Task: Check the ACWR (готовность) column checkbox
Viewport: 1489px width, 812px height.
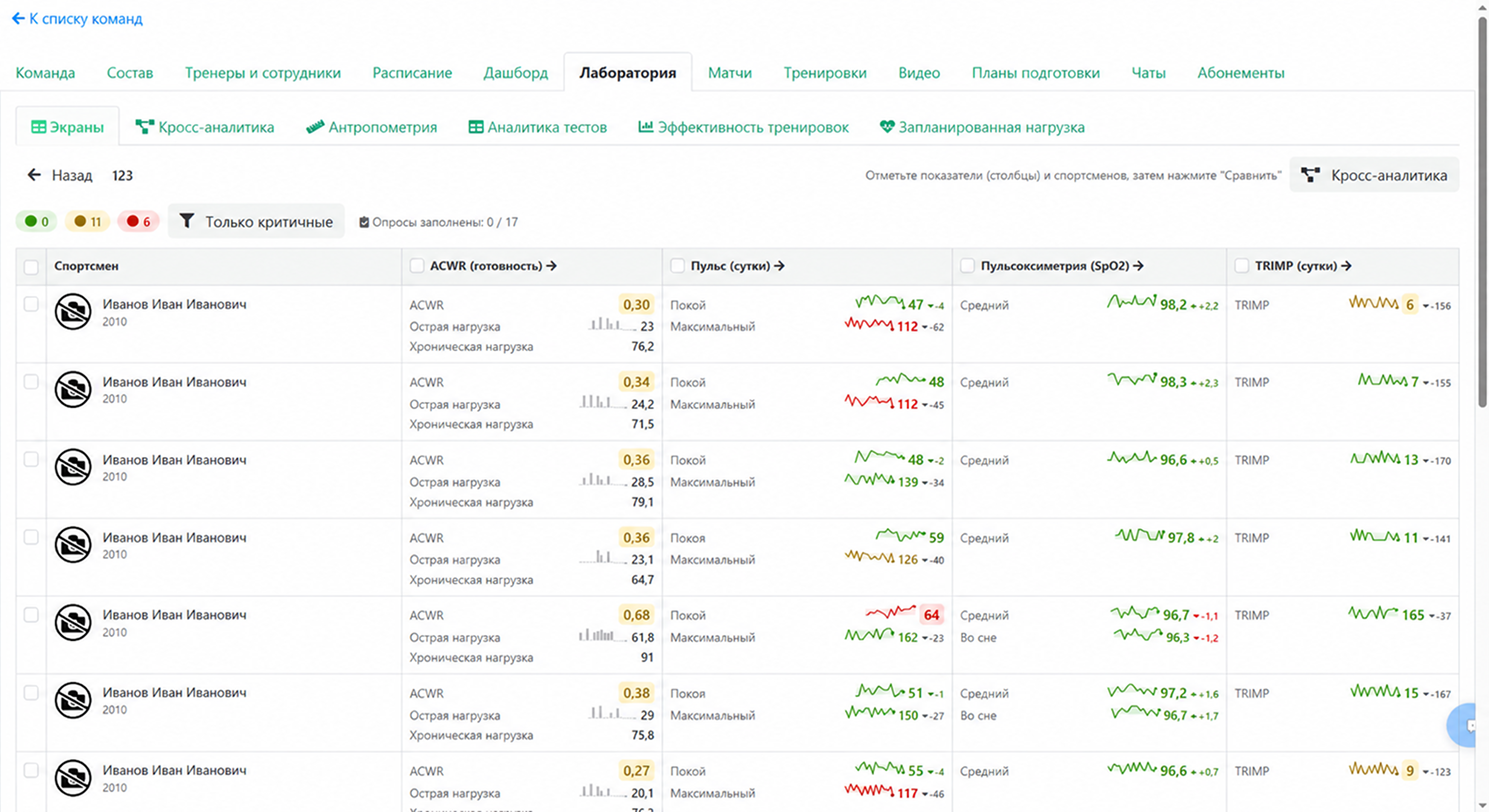Action: click(x=418, y=266)
